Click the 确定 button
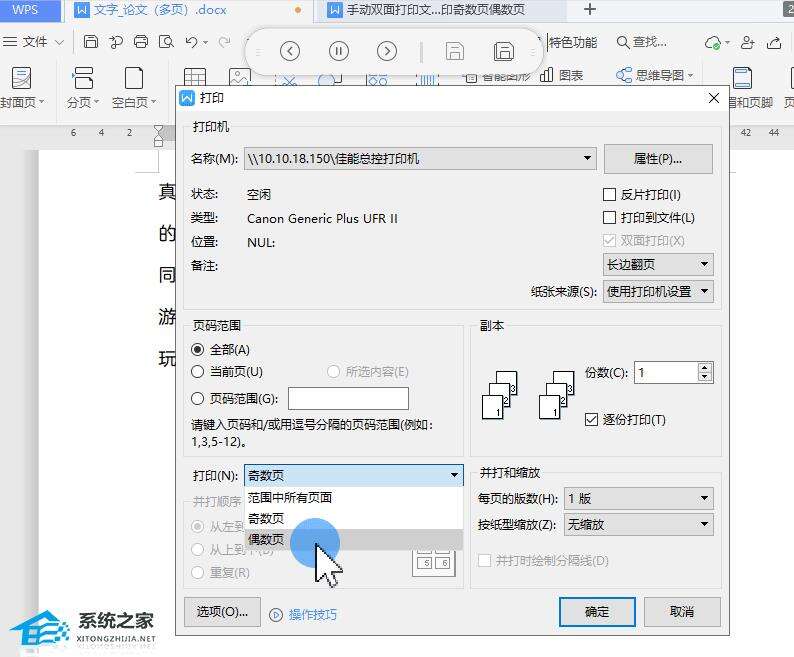The height and width of the screenshot is (657, 794). pos(597,612)
